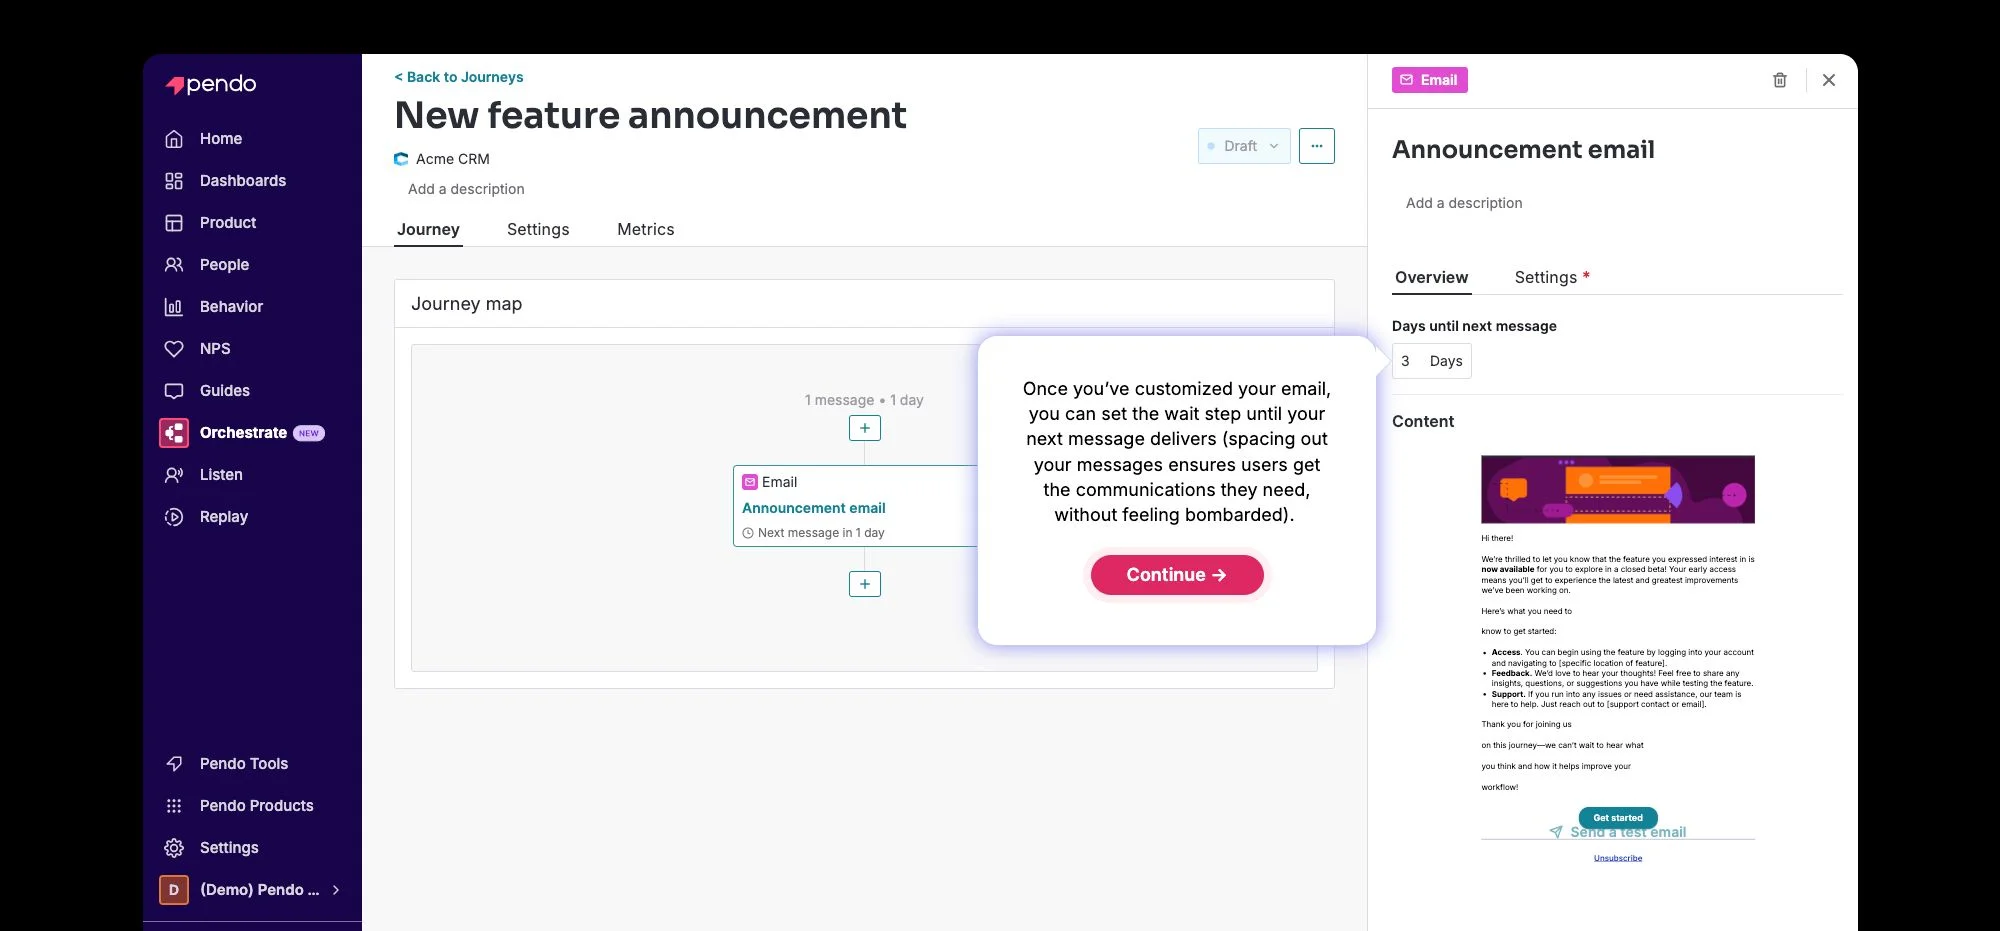Delete email using the trash icon
2000x931 pixels.
(1779, 80)
